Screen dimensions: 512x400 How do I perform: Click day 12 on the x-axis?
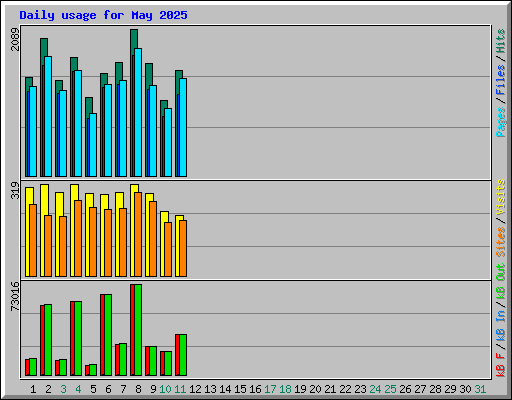click(x=195, y=389)
